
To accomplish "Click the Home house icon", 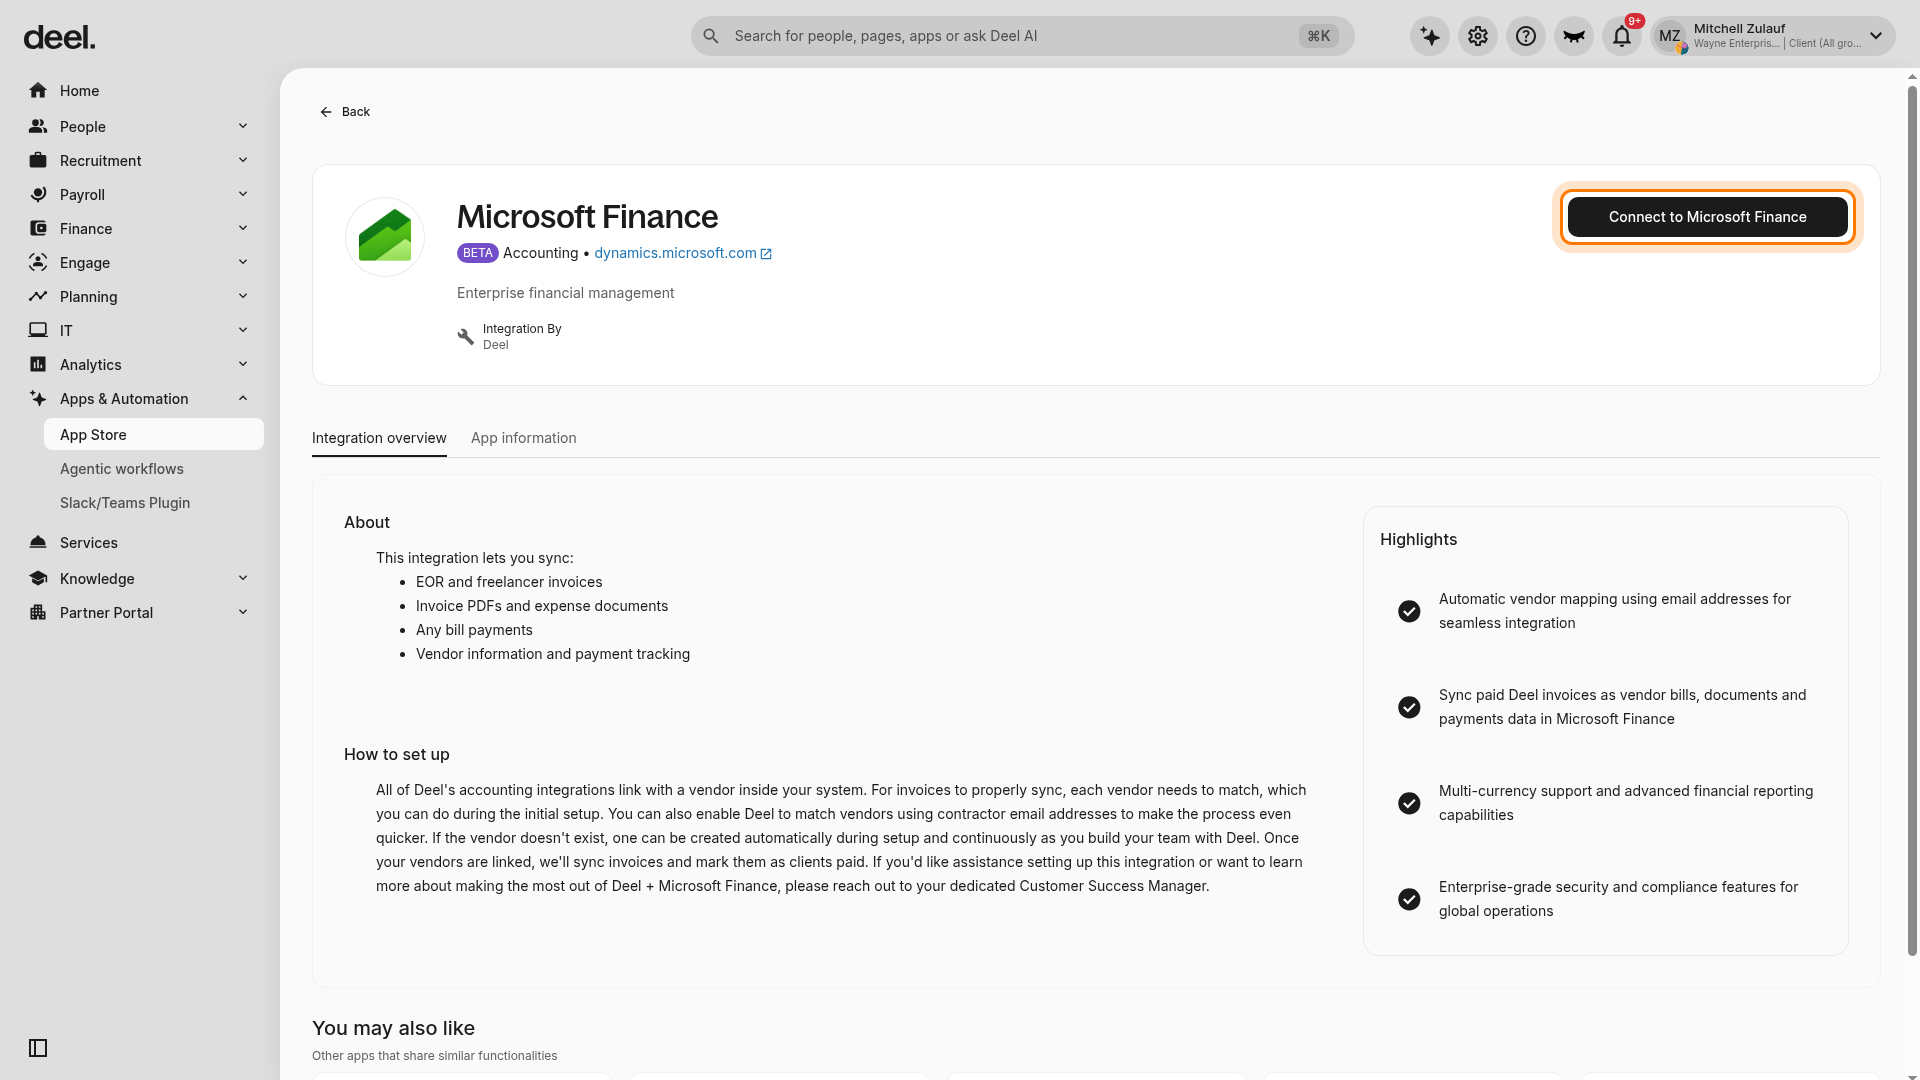I will [38, 91].
